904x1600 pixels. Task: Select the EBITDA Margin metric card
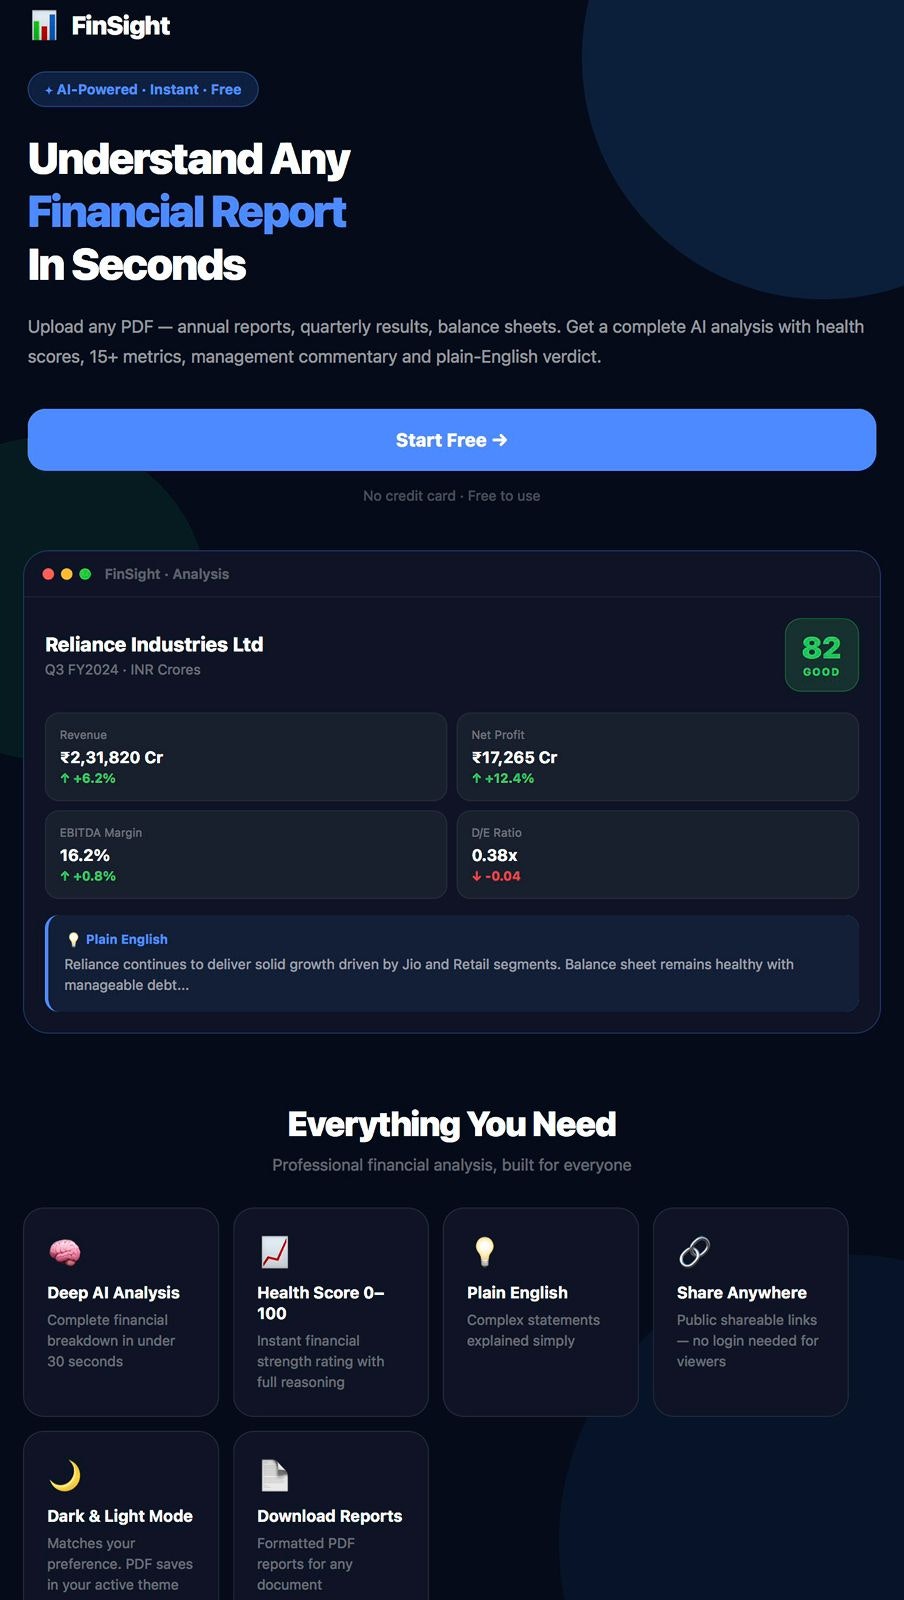pyautogui.click(x=246, y=855)
